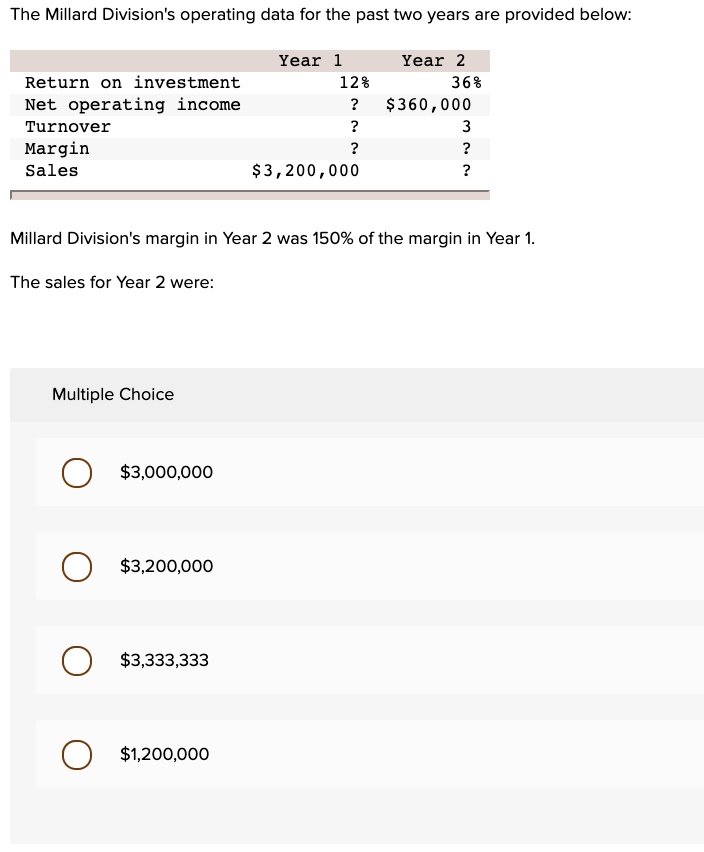Select the $3,333,333 radio button
Viewport: 704px width, 852px height.
(77, 660)
